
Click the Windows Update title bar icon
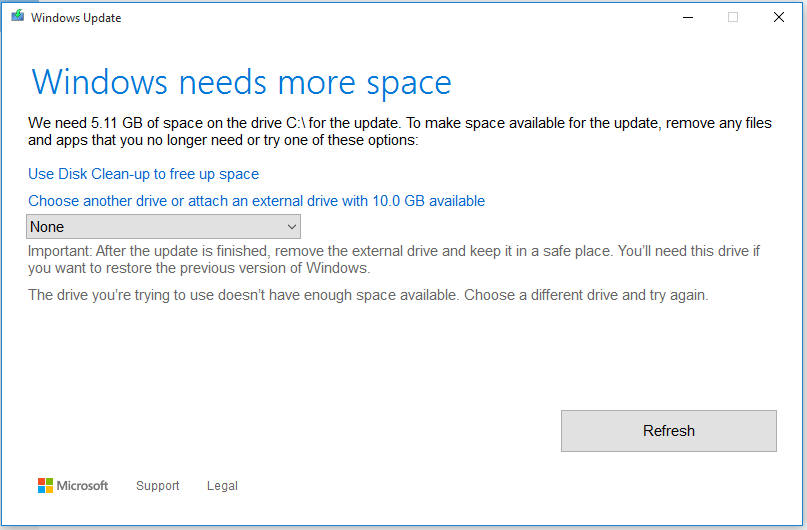(17, 16)
